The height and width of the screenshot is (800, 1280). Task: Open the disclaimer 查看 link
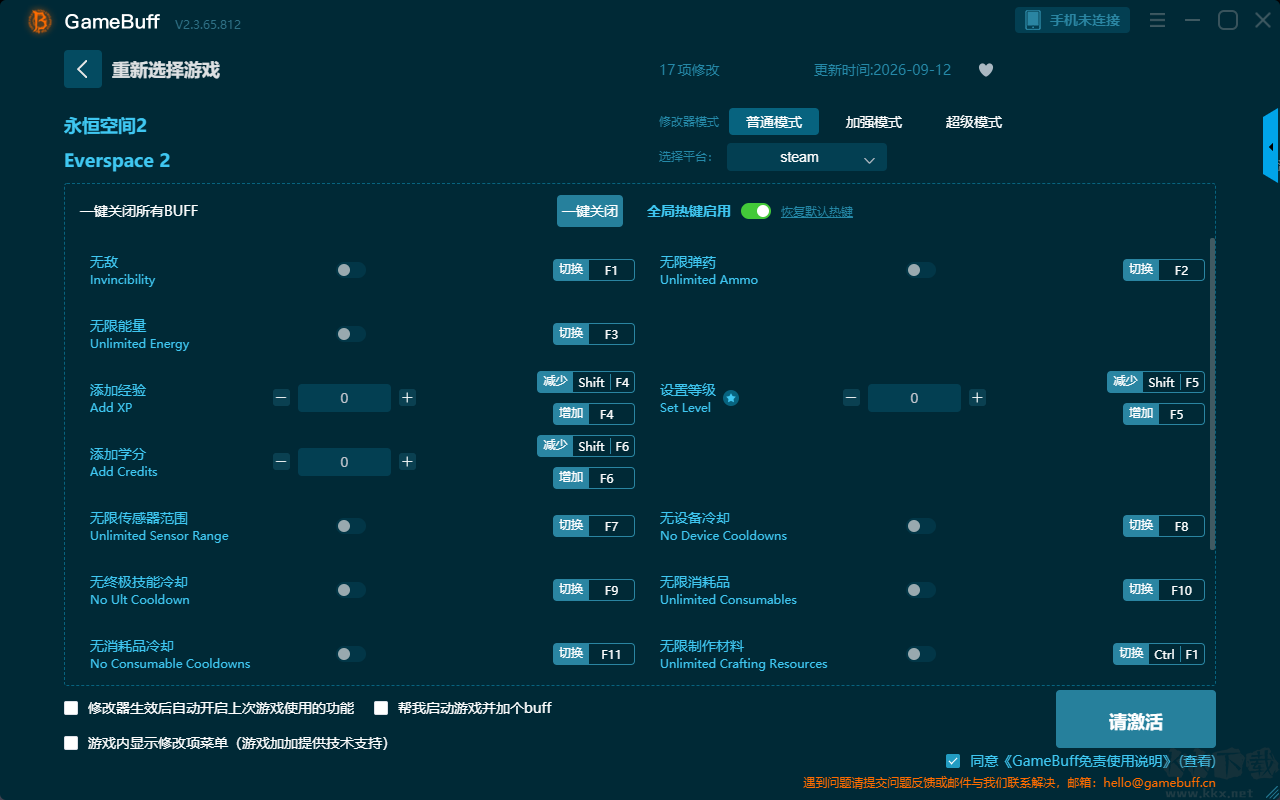point(1197,761)
